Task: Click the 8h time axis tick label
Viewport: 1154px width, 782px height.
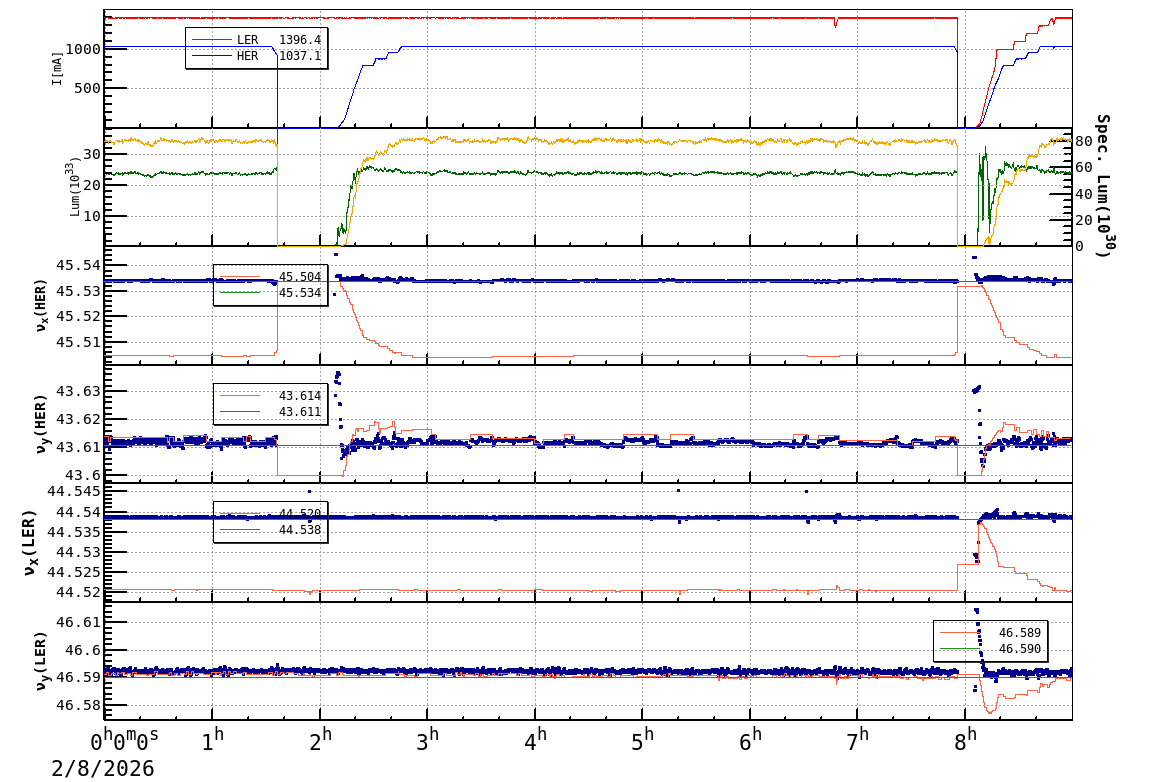Action: click(x=966, y=739)
